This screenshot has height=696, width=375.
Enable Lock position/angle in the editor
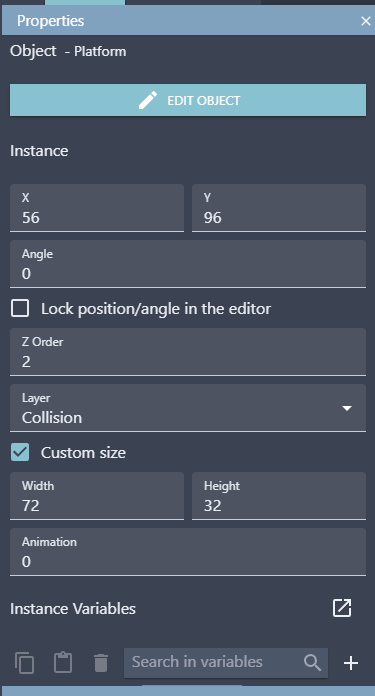click(20, 308)
